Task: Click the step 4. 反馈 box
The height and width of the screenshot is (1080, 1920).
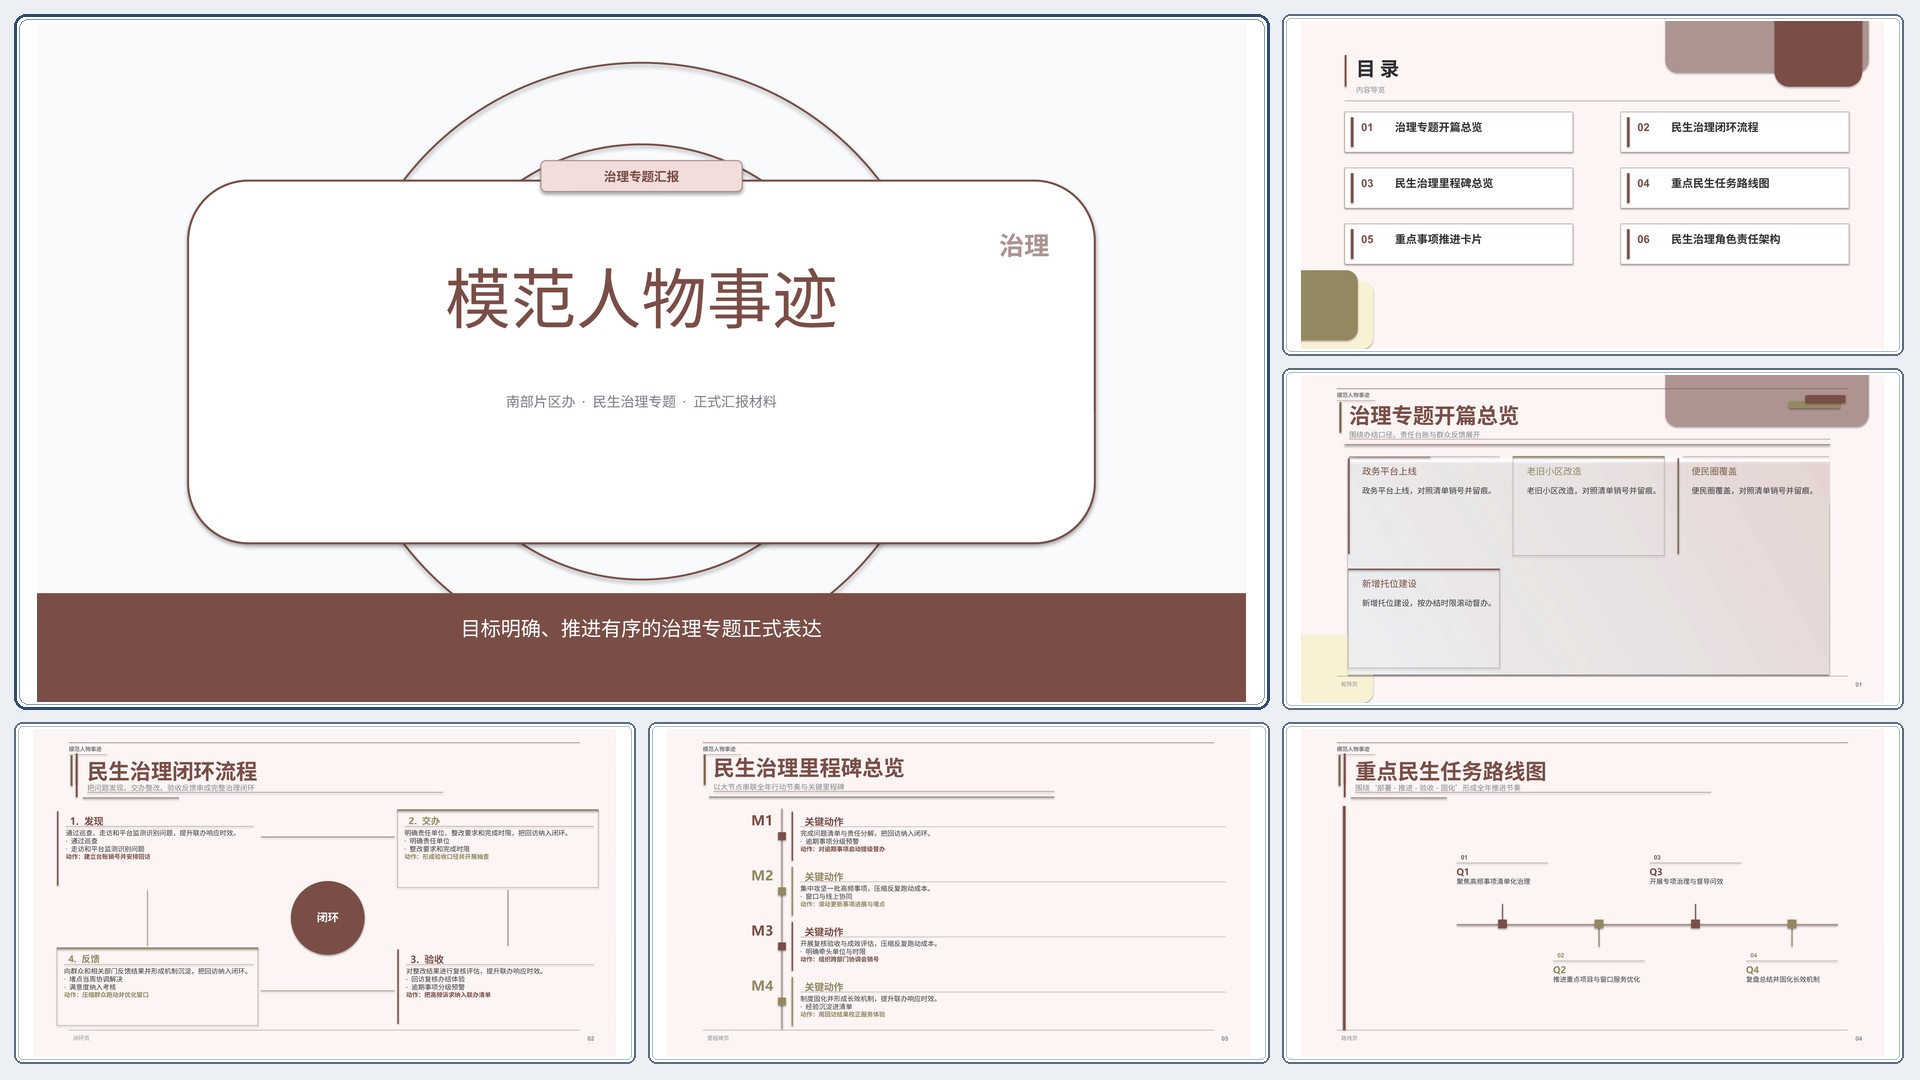Action: (157, 987)
